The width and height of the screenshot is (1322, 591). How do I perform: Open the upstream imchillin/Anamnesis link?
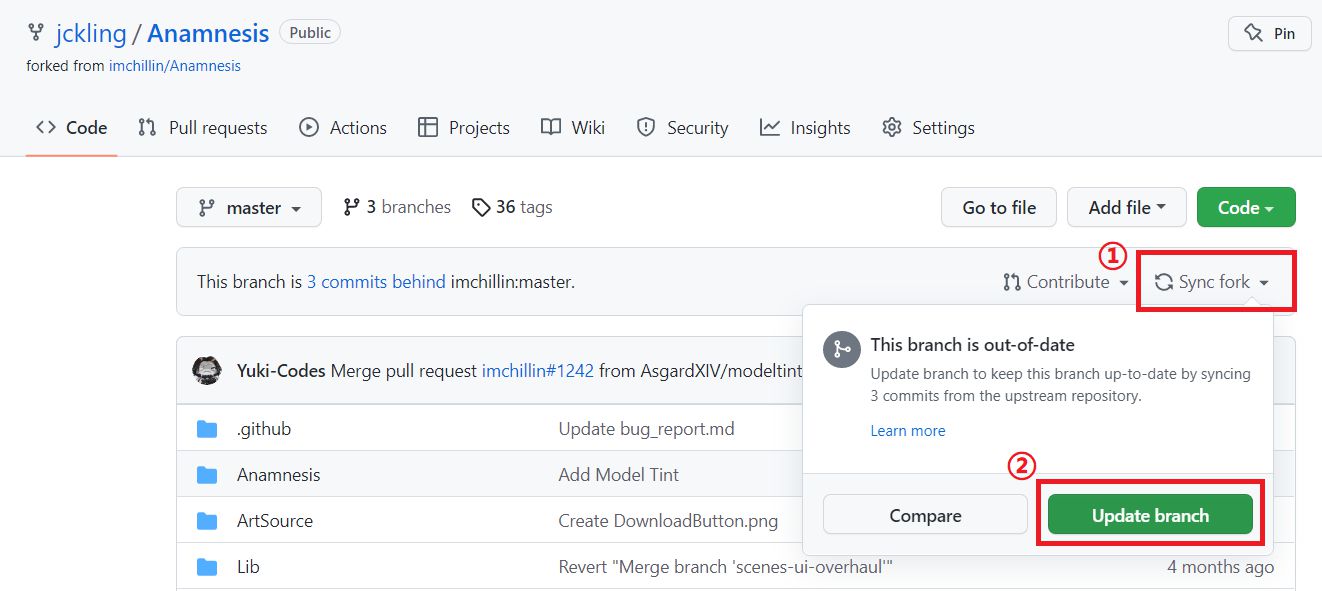(x=175, y=66)
